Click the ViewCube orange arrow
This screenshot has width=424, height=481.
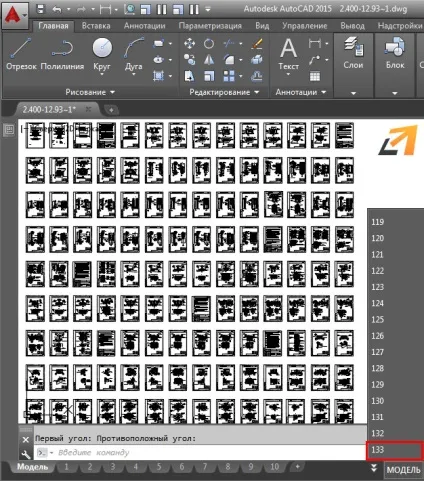pos(398,140)
